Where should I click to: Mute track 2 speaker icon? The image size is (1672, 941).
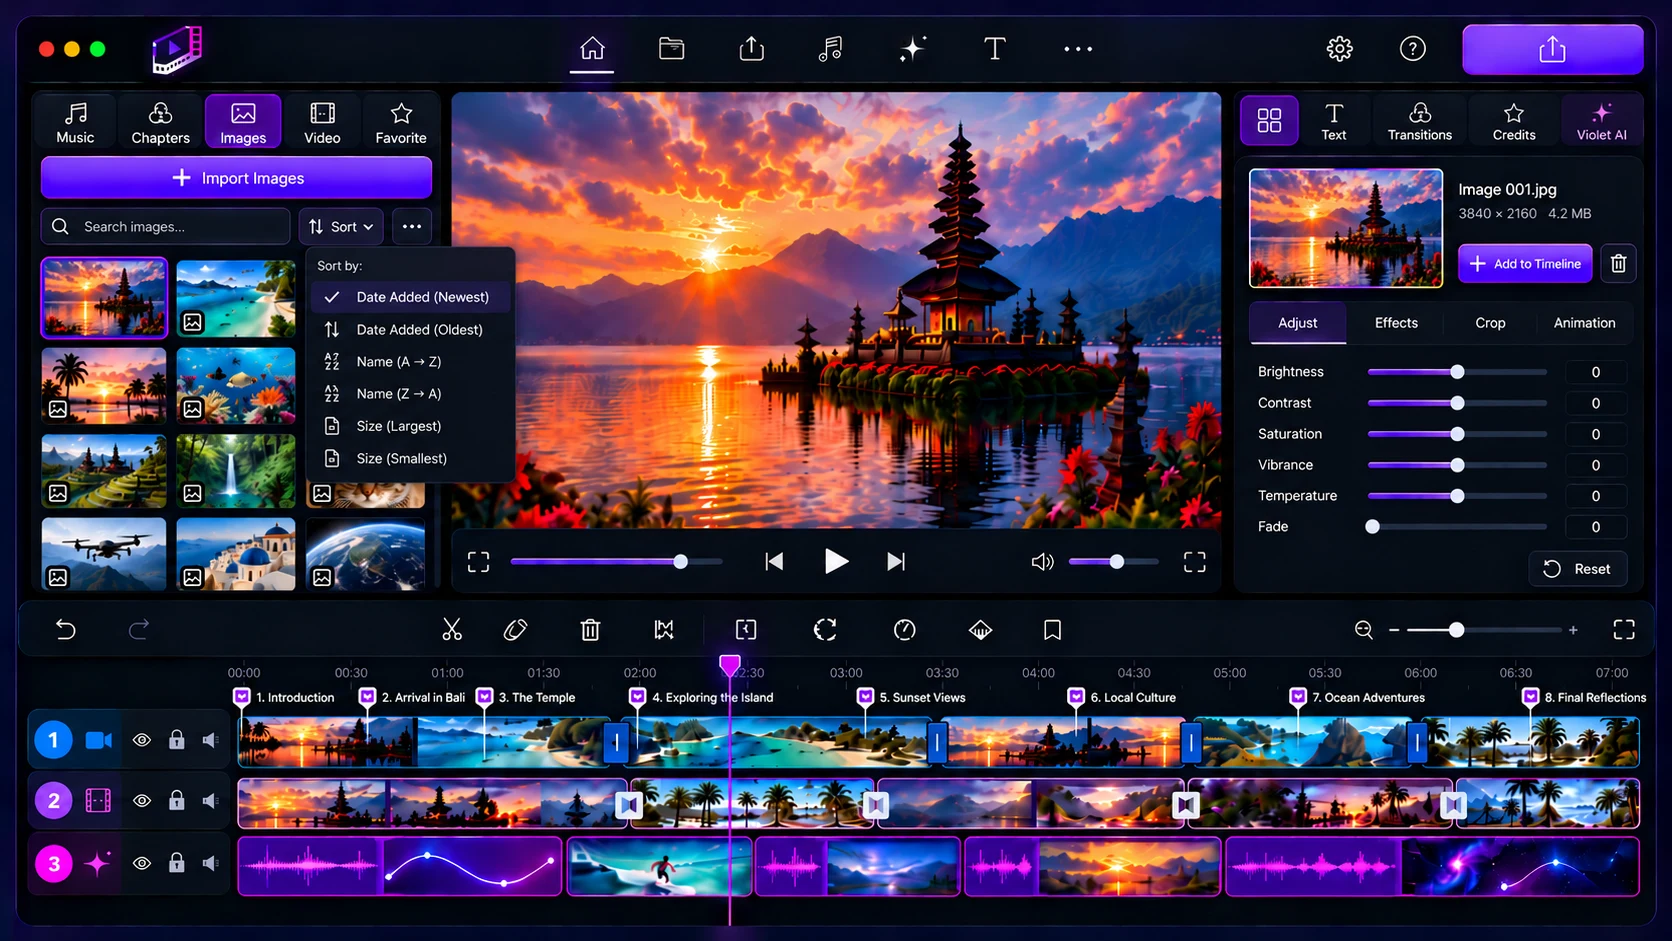click(x=210, y=800)
